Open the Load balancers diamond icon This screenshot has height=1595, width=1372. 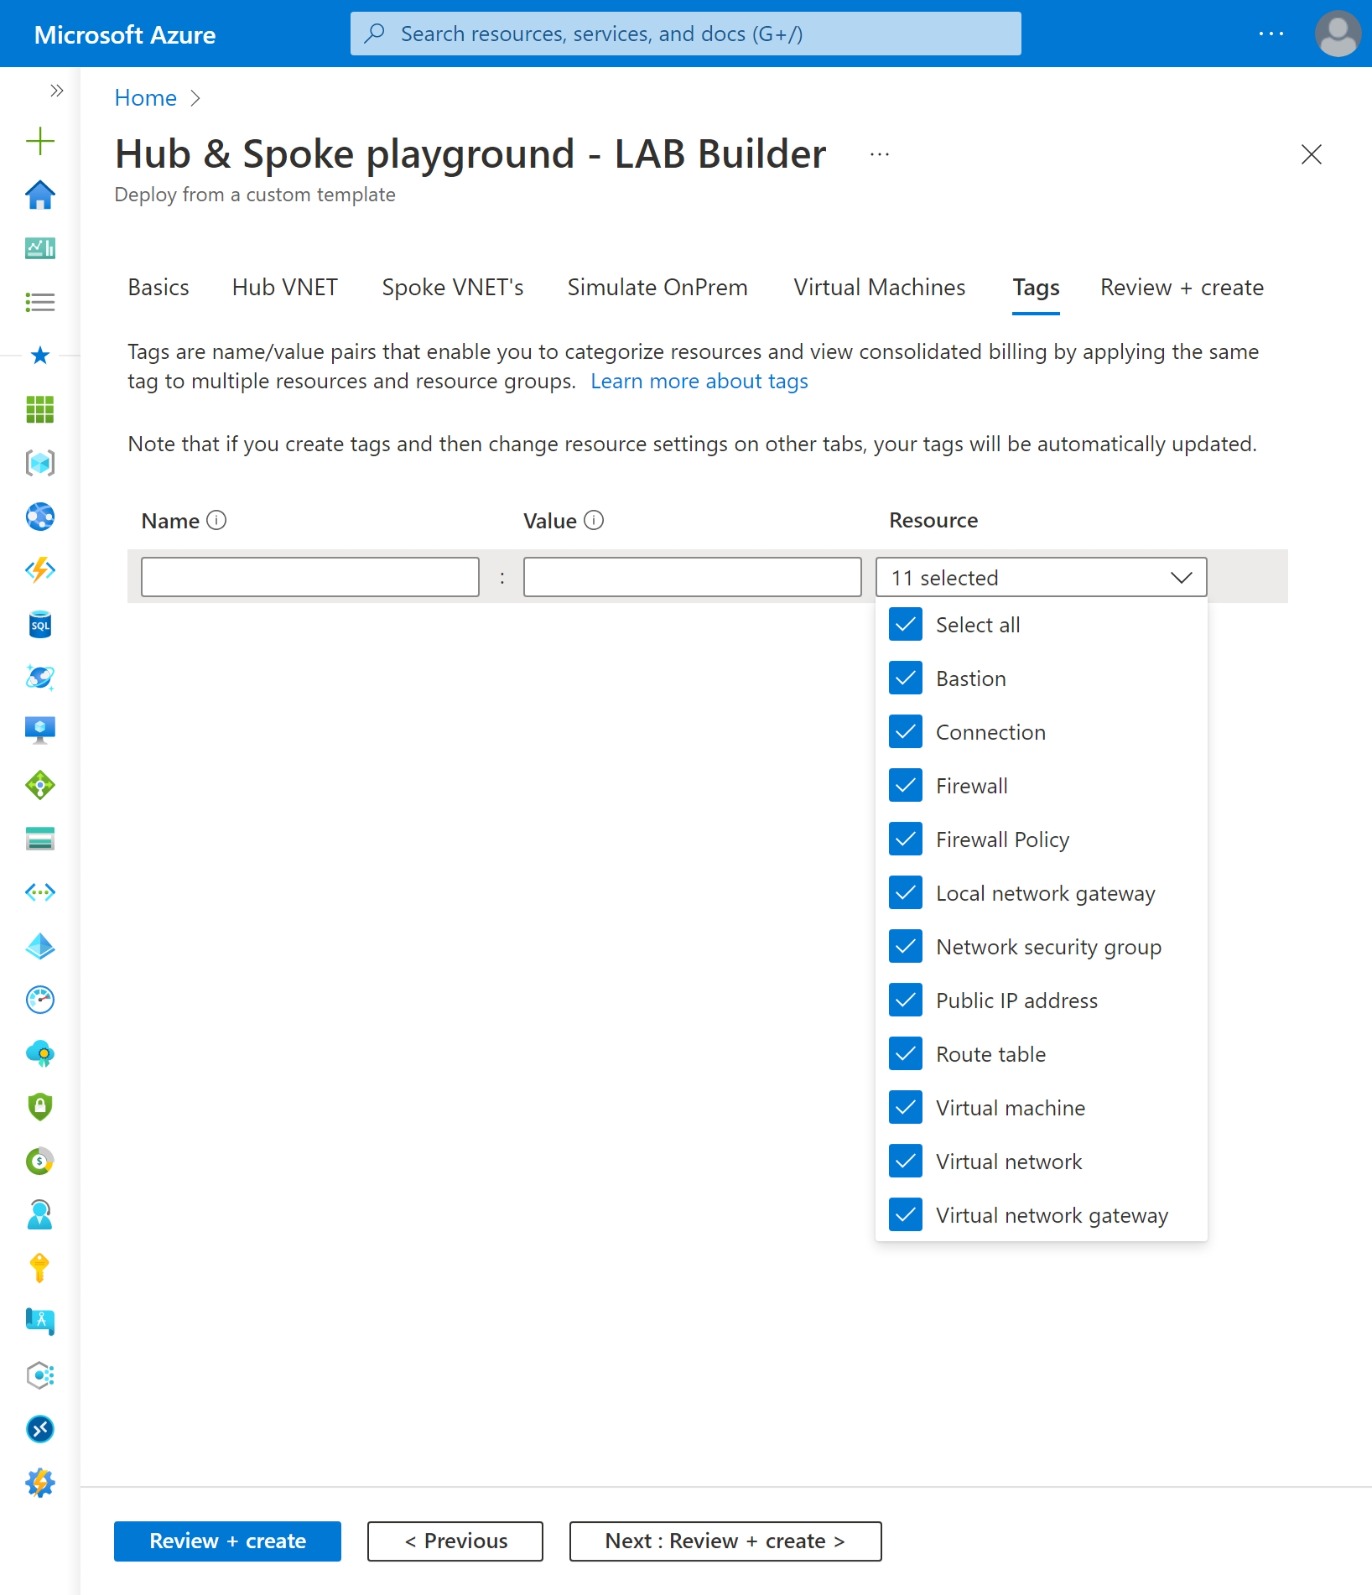click(40, 785)
